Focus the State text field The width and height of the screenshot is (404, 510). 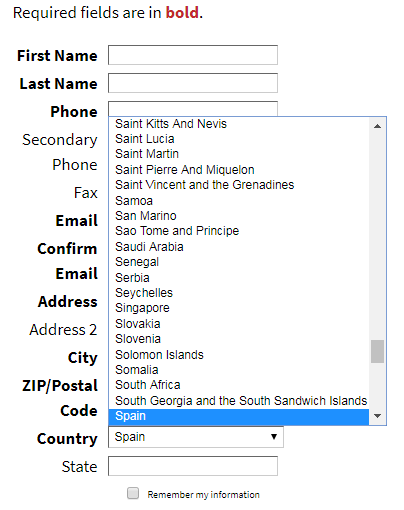193,466
